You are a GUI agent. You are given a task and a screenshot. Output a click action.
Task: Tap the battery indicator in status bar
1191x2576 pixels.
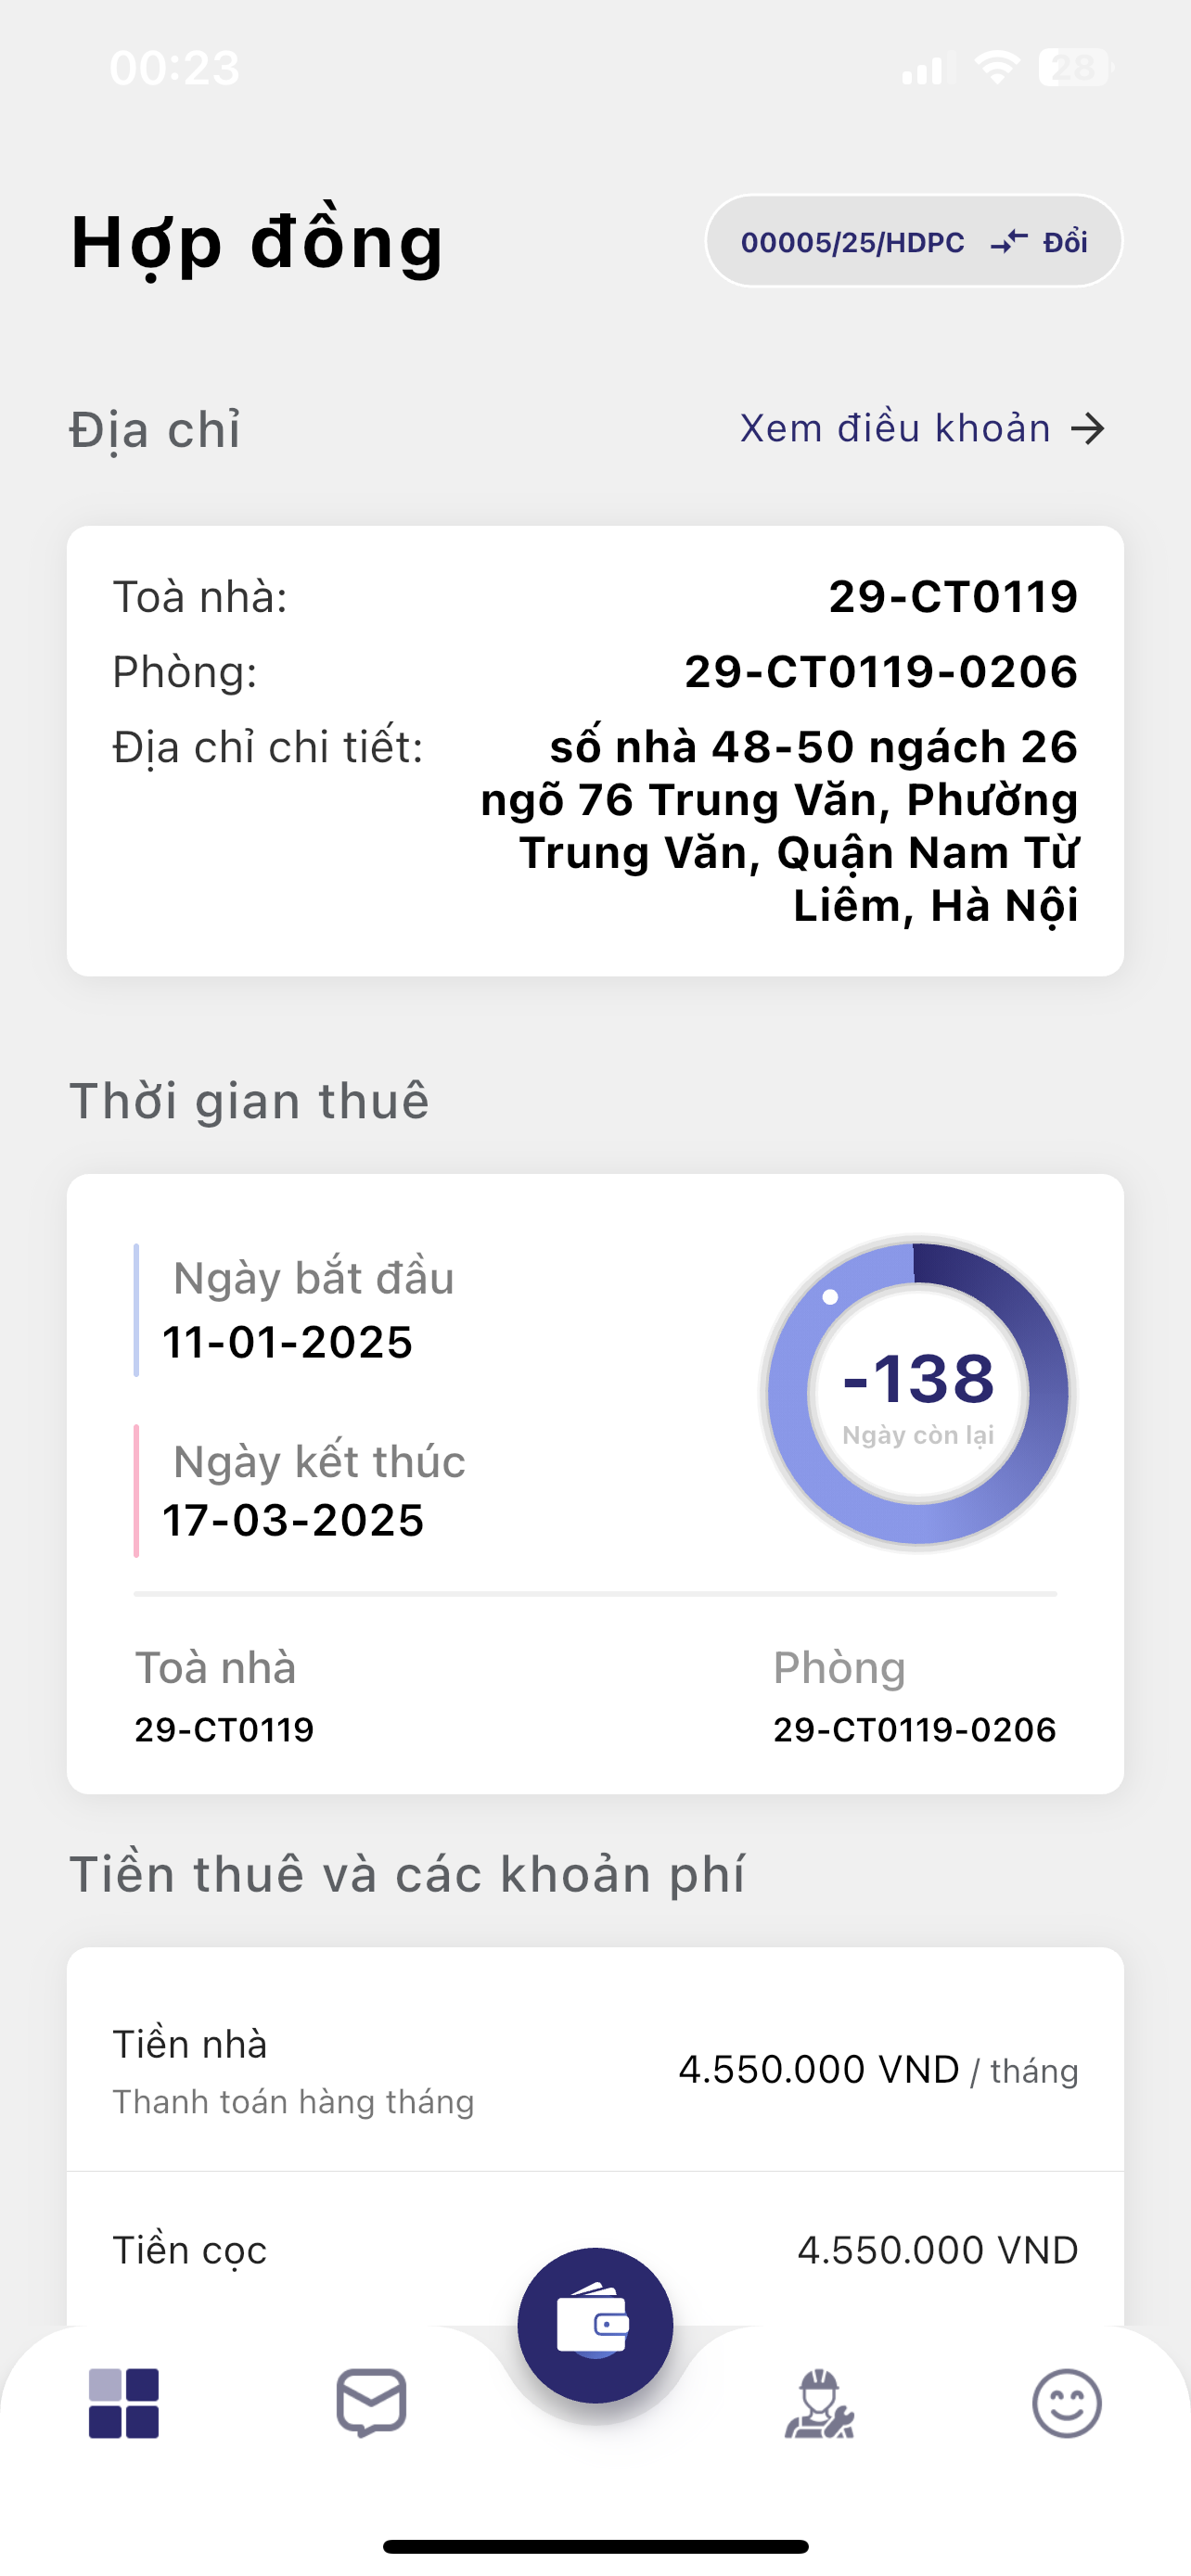[1074, 68]
